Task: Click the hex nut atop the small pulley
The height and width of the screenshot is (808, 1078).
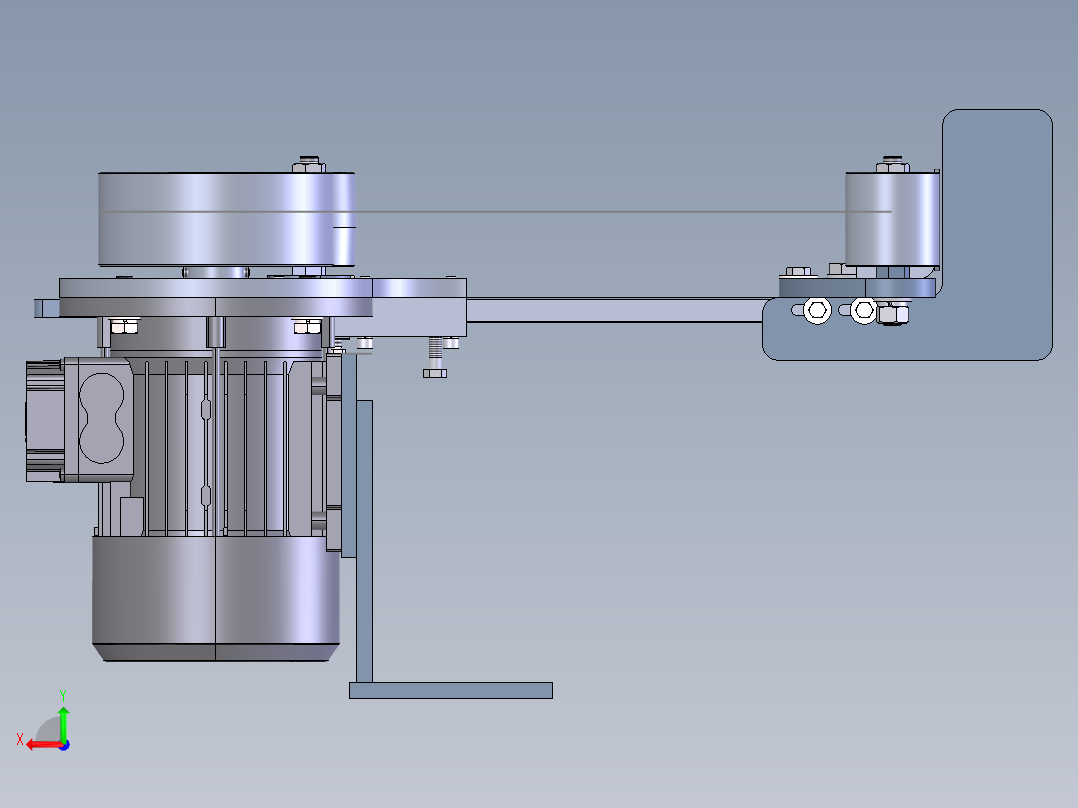Action: pyautogui.click(x=892, y=165)
